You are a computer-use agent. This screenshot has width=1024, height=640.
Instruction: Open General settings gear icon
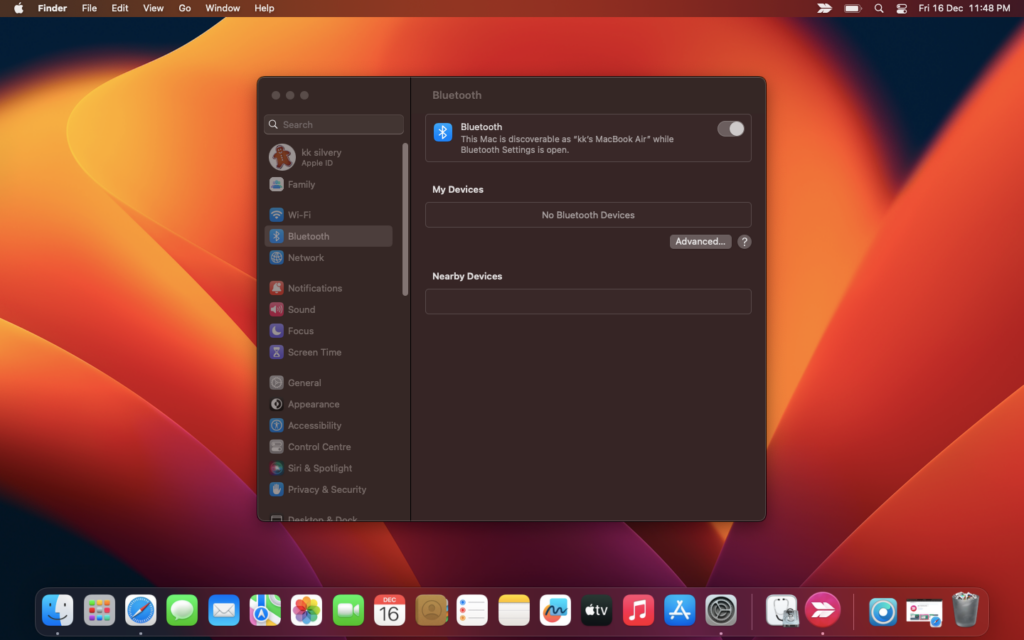(x=276, y=383)
